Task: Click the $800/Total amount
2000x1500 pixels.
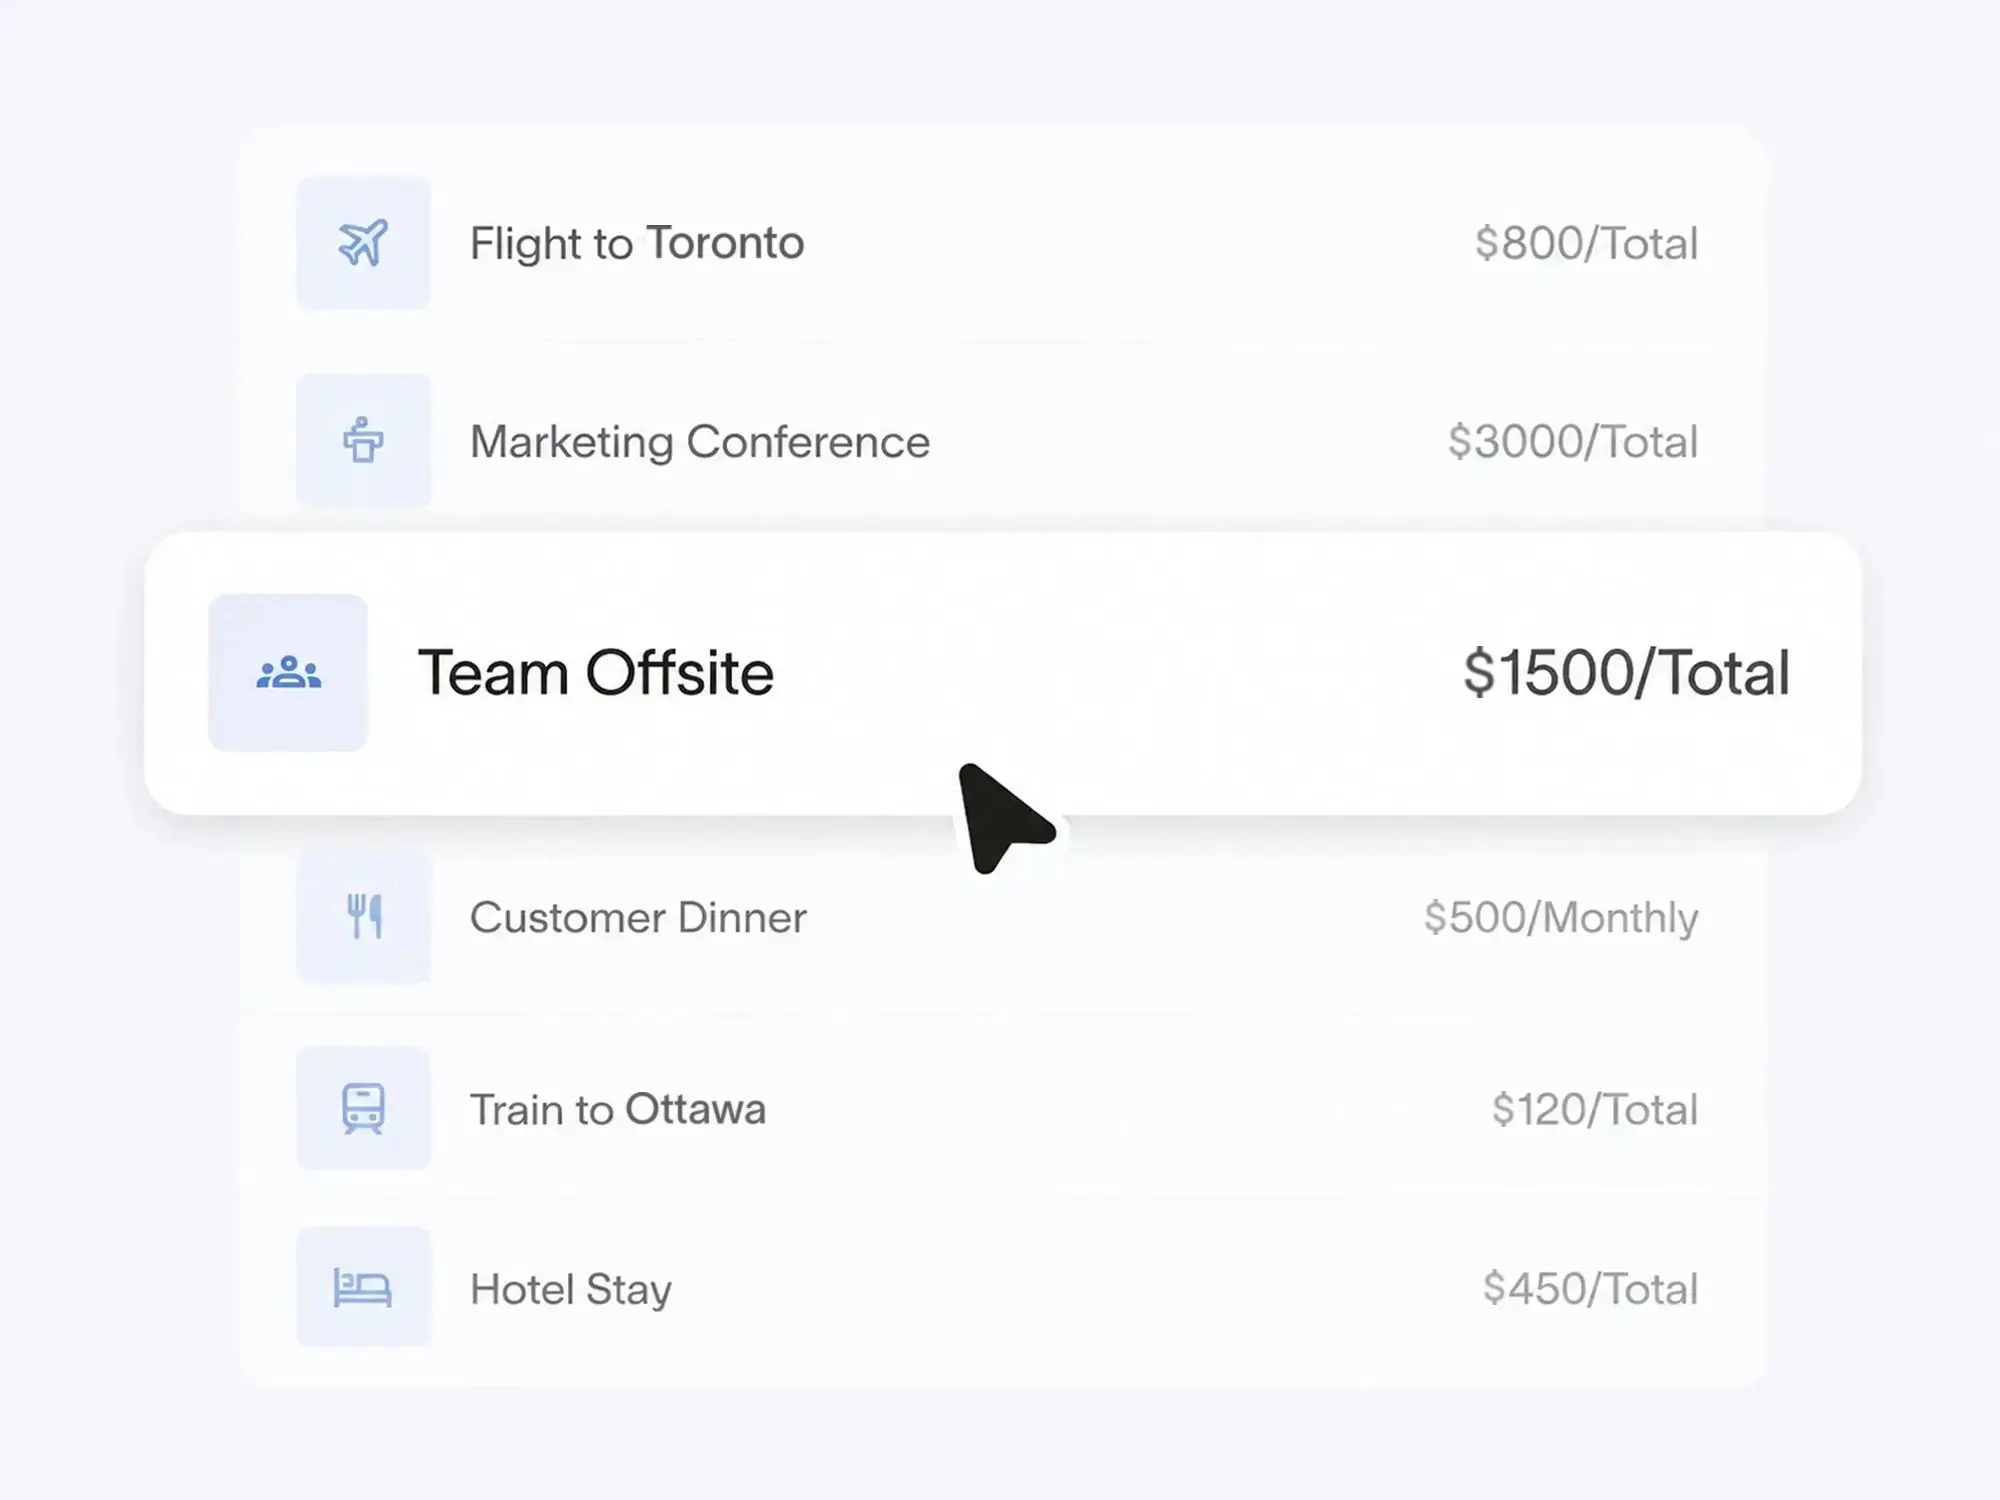Action: pyautogui.click(x=1587, y=243)
